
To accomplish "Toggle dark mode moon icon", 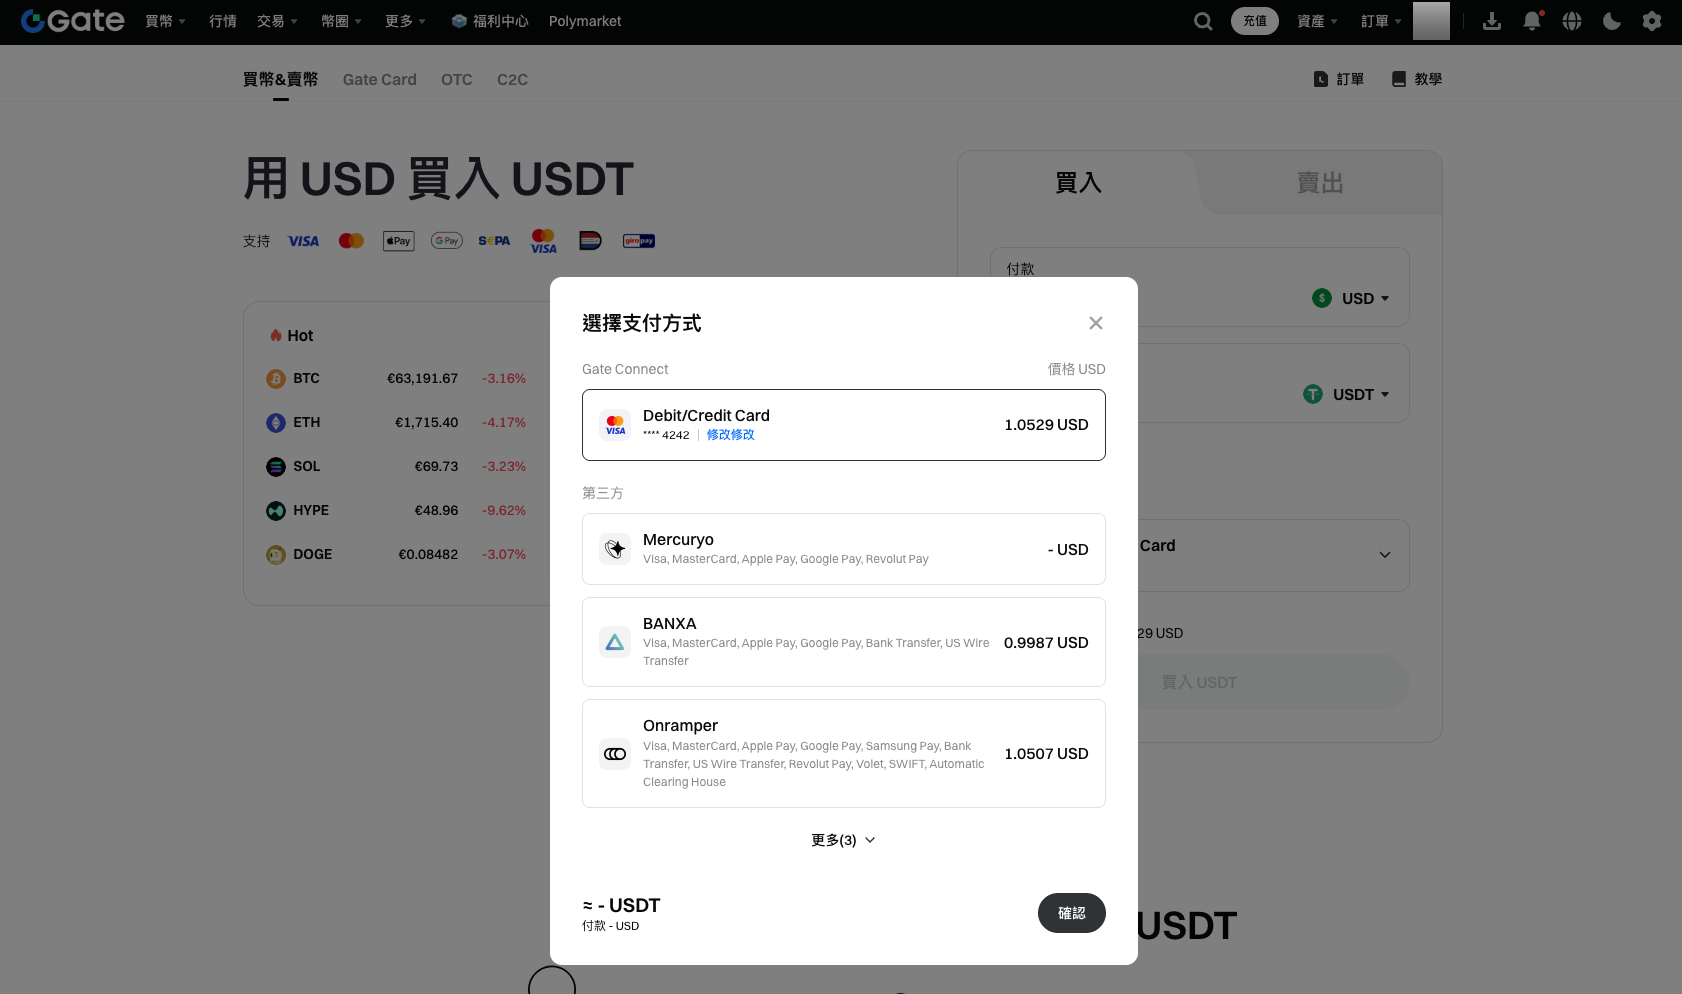I will coord(1612,21).
